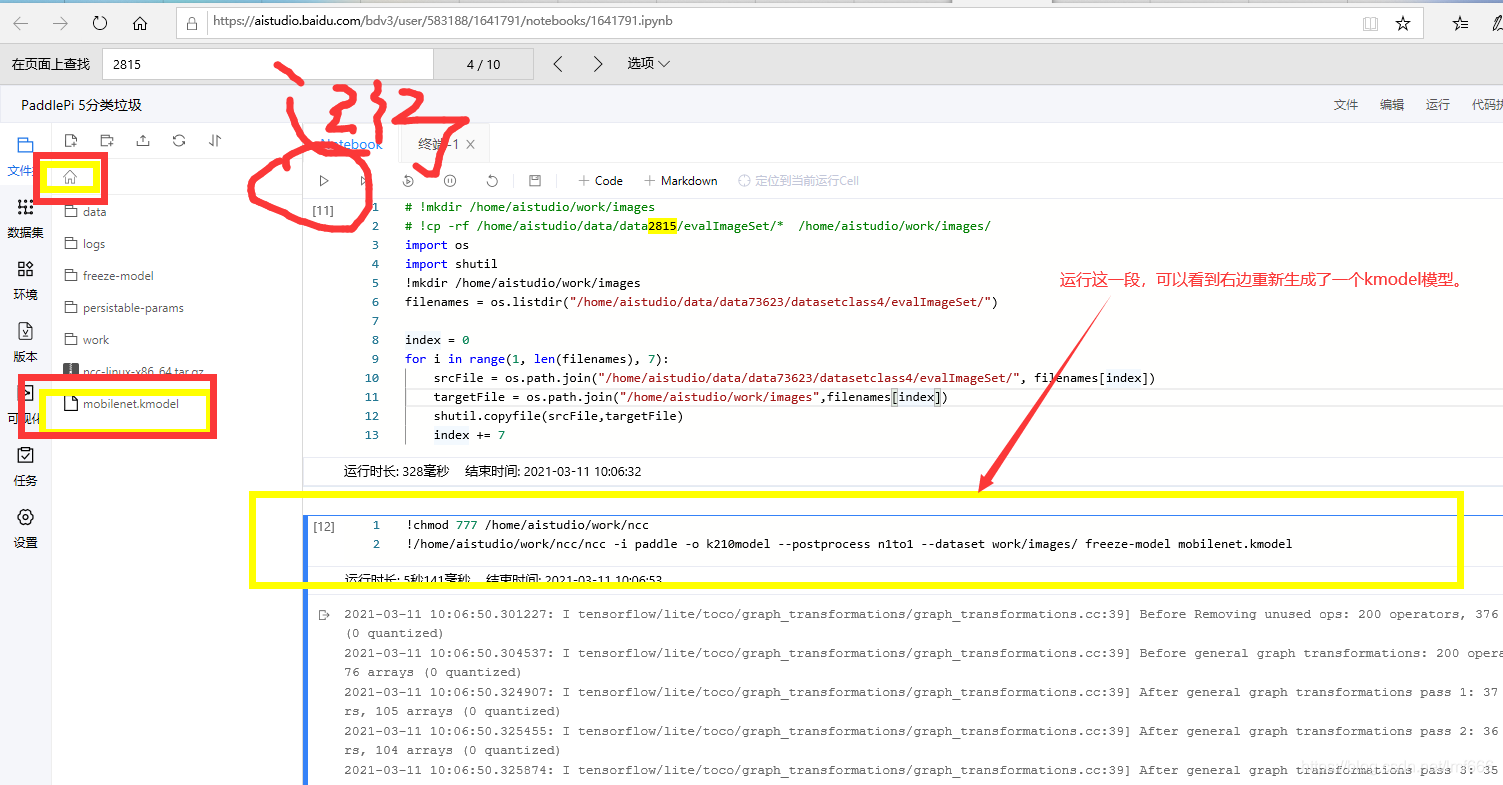Click the browser forward arrow

(x=60, y=23)
